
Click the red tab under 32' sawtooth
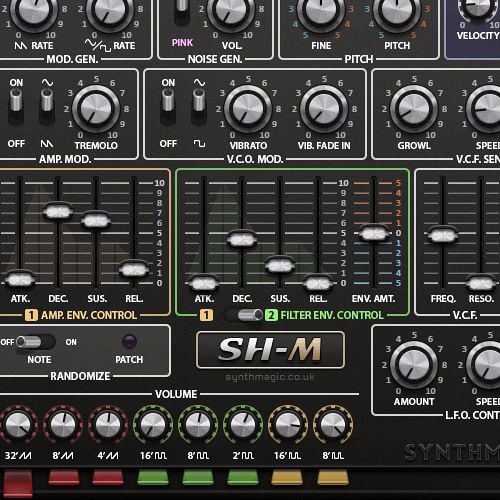(x=18, y=482)
